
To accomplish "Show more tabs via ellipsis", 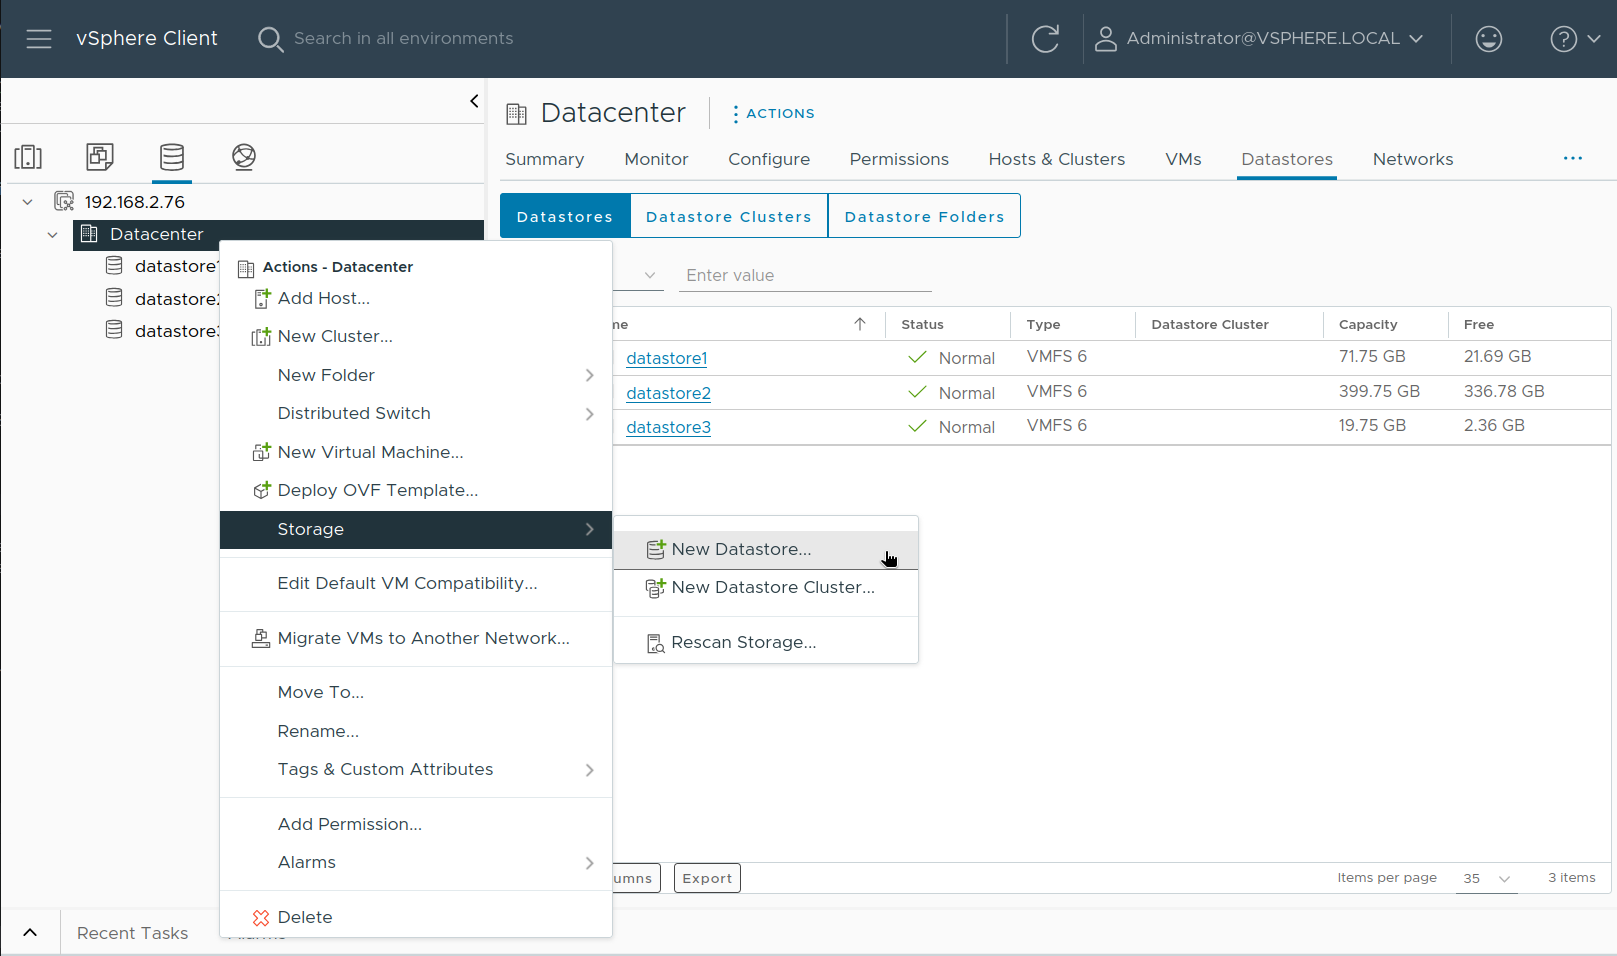I will [1573, 158].
